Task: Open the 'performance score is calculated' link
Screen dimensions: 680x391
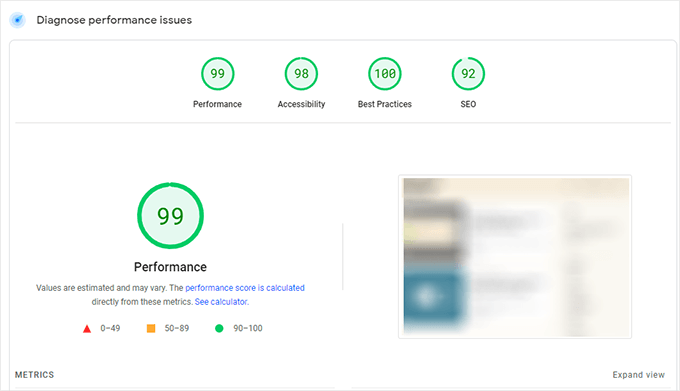Action: [245, 288]
